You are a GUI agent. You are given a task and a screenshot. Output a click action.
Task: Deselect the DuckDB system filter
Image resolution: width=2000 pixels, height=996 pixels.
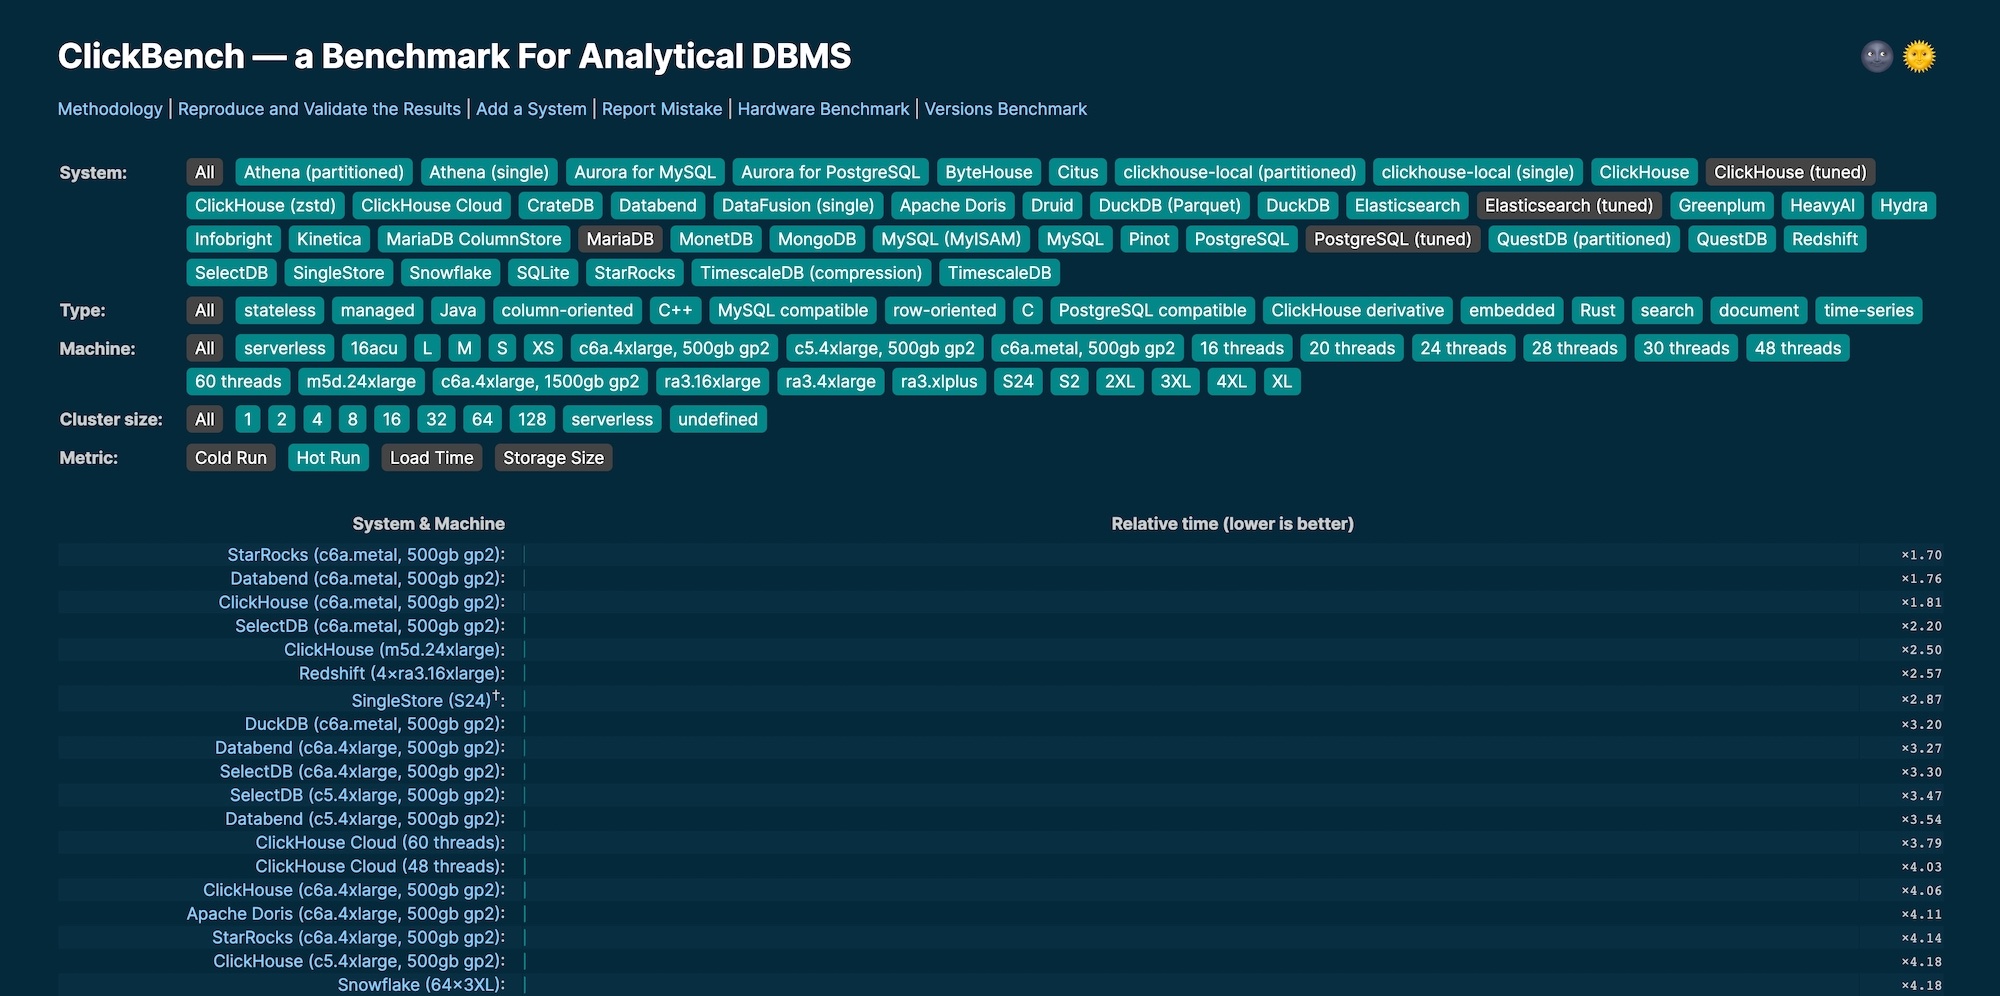pyautogui.click(x=1297, y=206)
